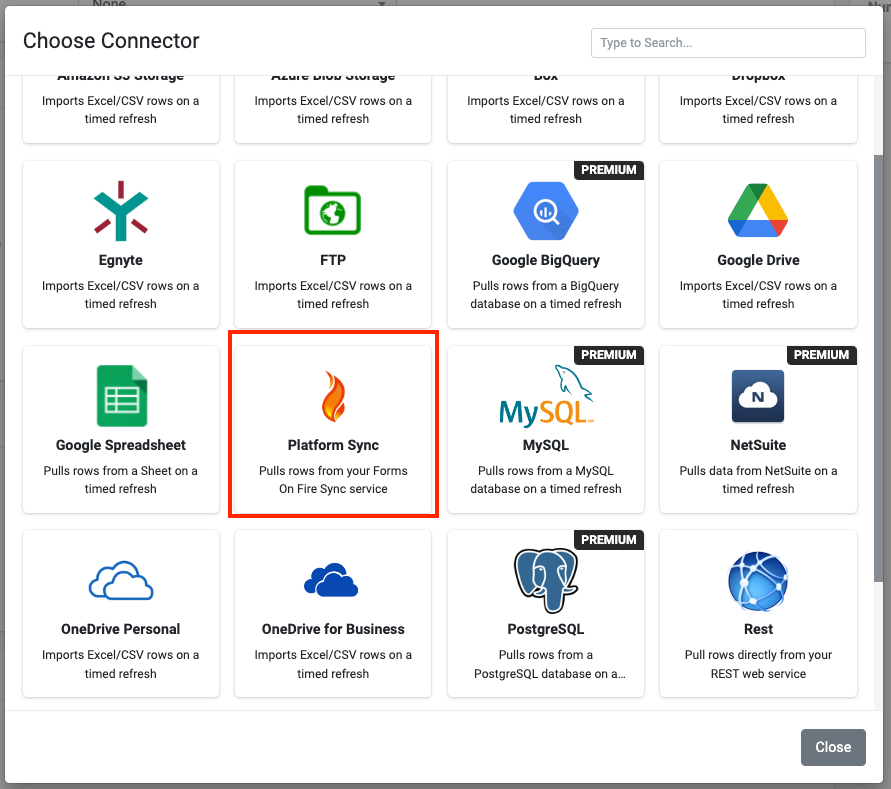Click the NetSuite title text
Image resolution: width=891 pixels, height=789 pixels.
coord(758,445)
